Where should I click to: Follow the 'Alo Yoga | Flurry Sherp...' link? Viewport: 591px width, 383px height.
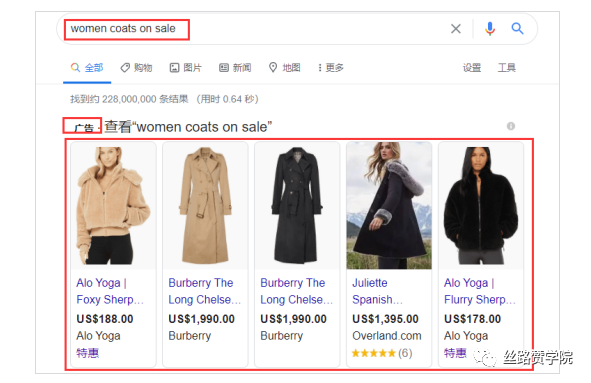click(479, 291)
